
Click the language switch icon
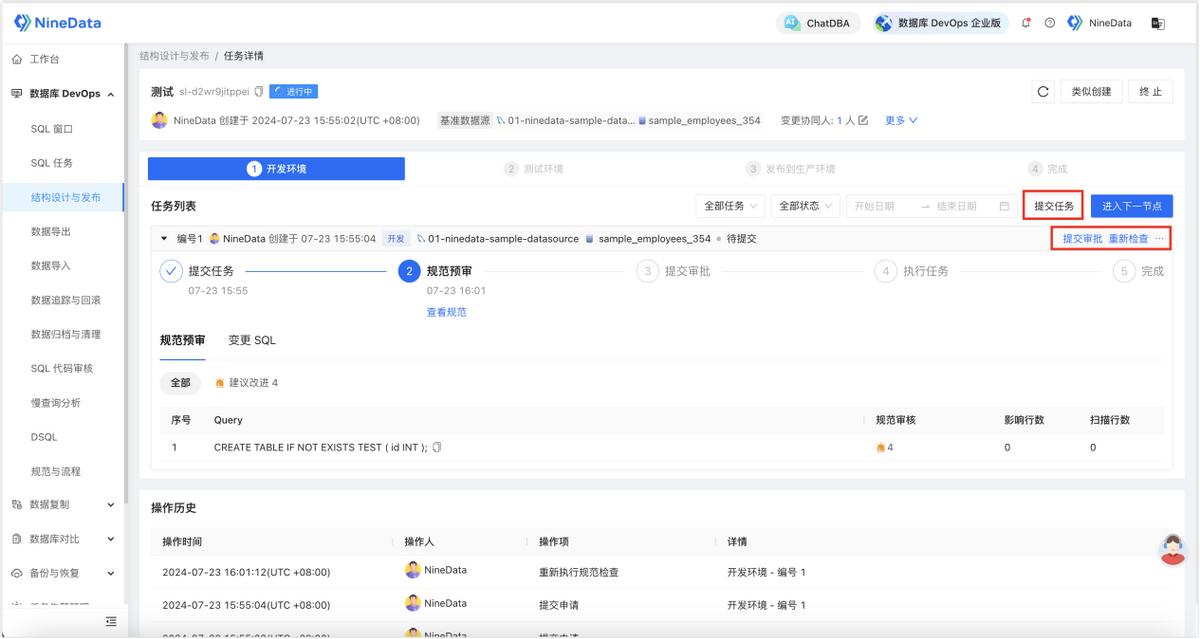coord(1158,23)
